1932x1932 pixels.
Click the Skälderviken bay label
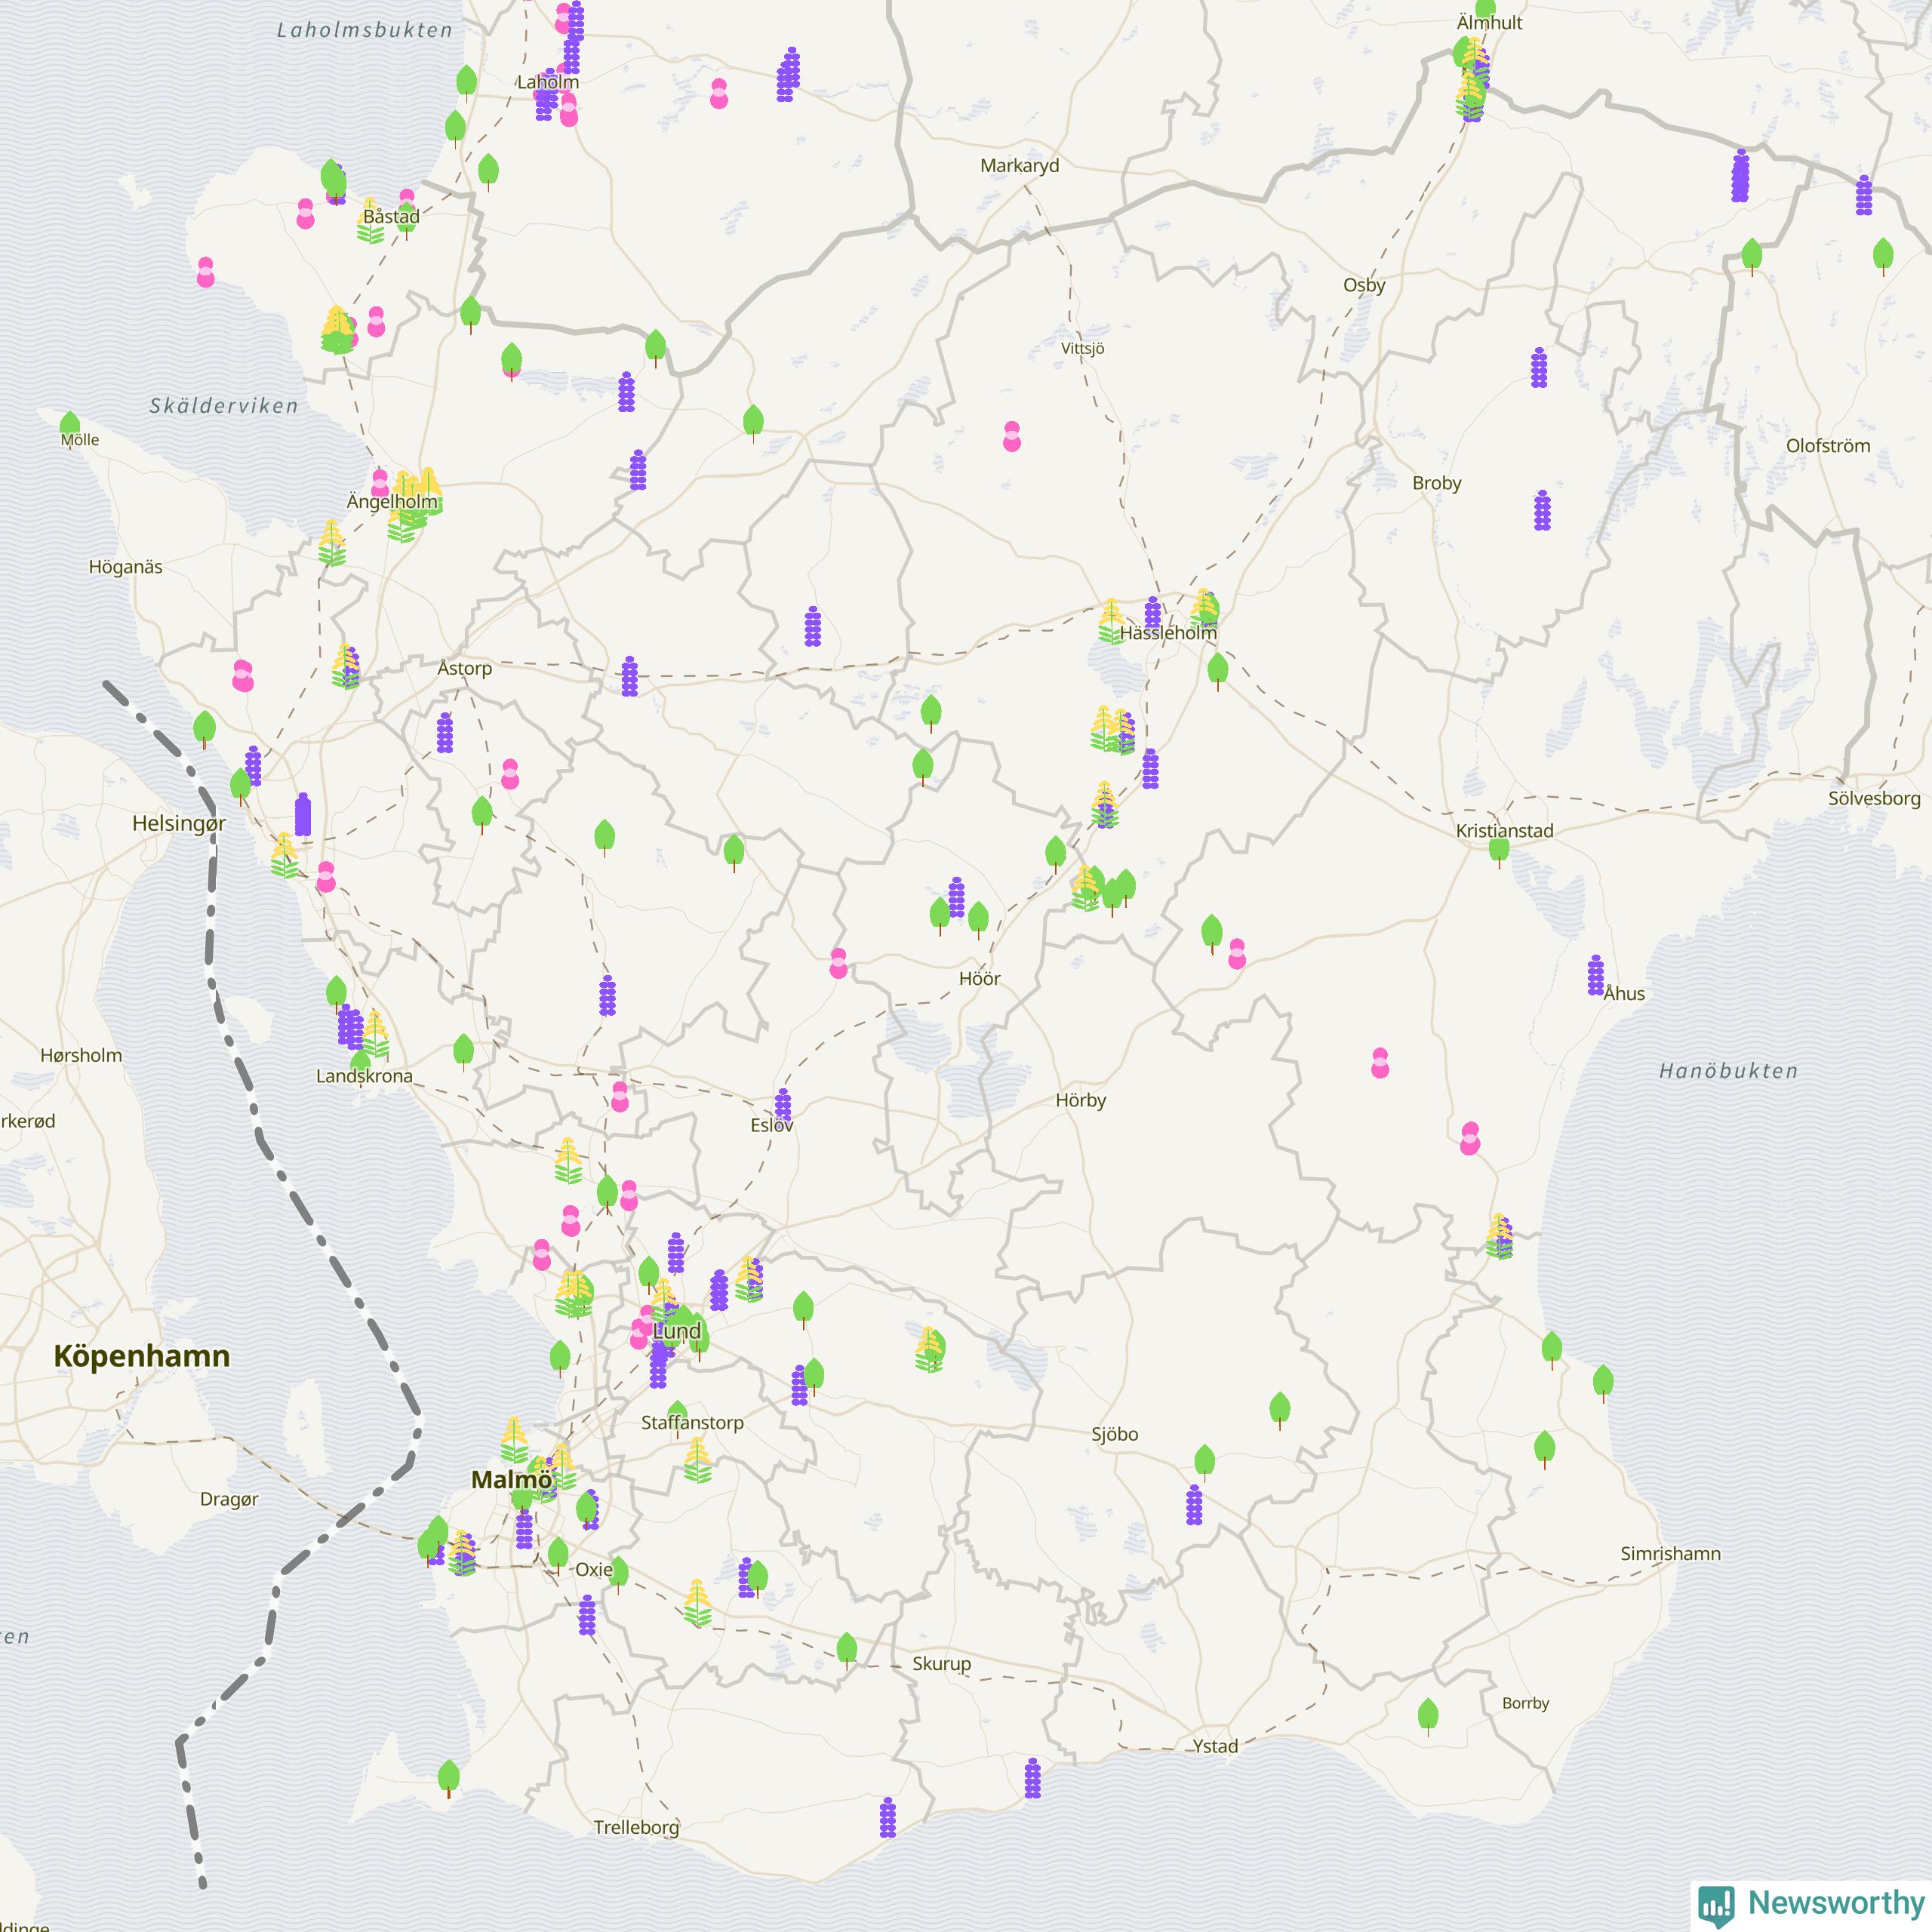[x=224, y=406]
